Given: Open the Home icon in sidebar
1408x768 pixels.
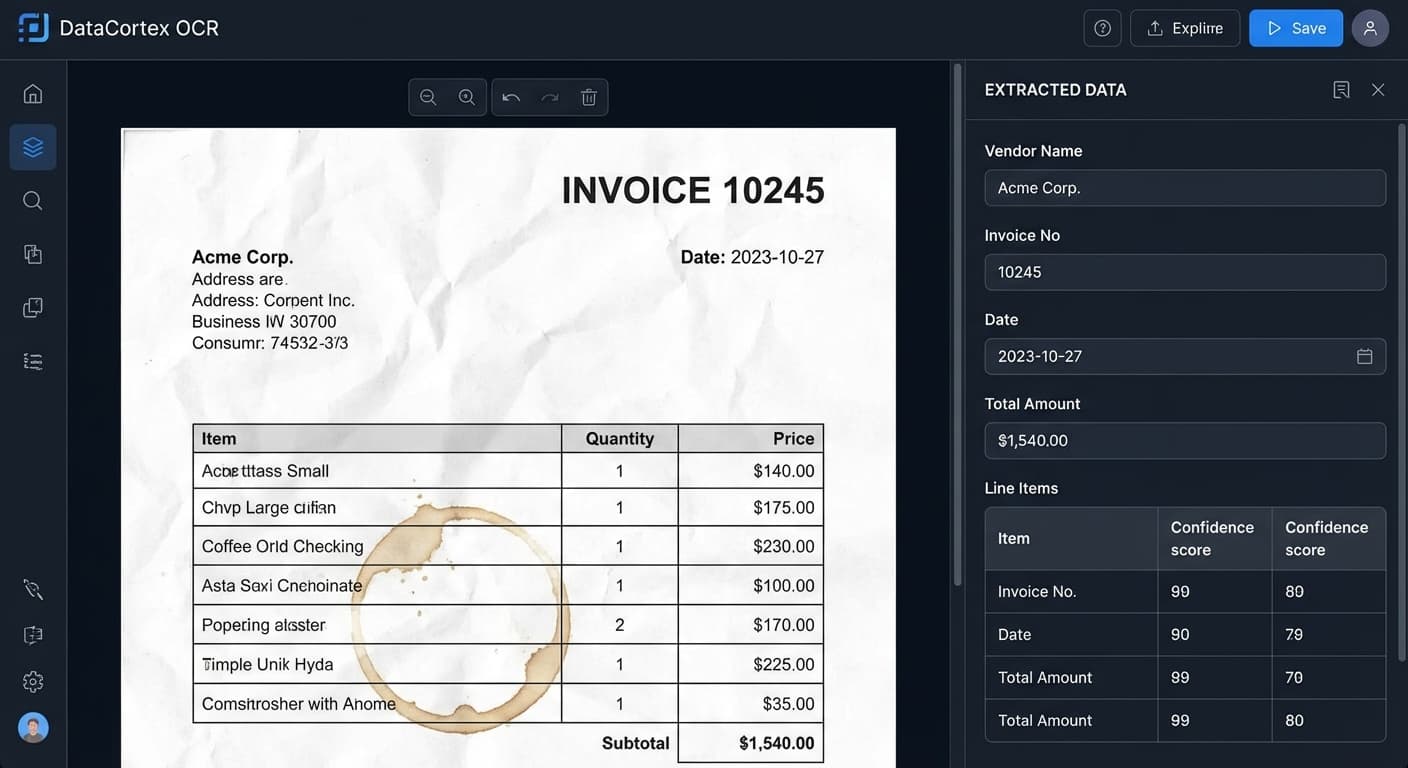Looking at the screenshot, I should (x=33, y=94).
